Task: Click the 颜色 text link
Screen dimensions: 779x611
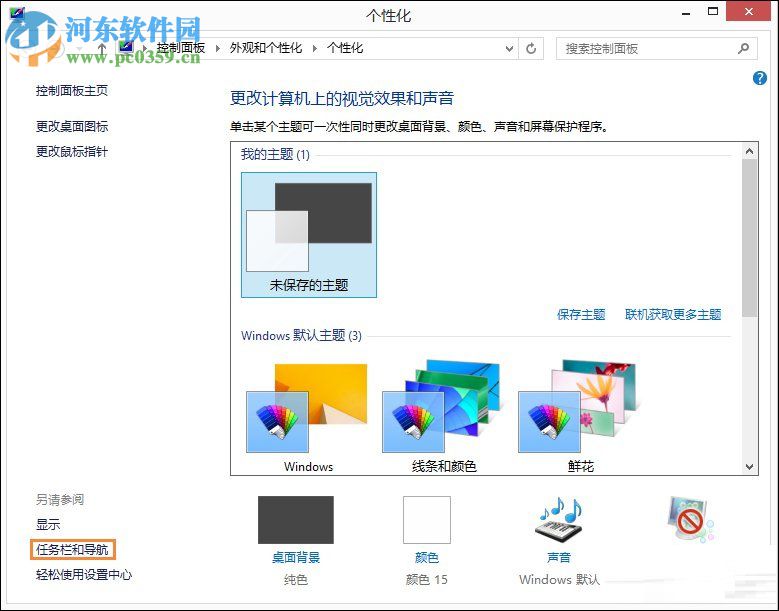Action: (x=427, y=557)
